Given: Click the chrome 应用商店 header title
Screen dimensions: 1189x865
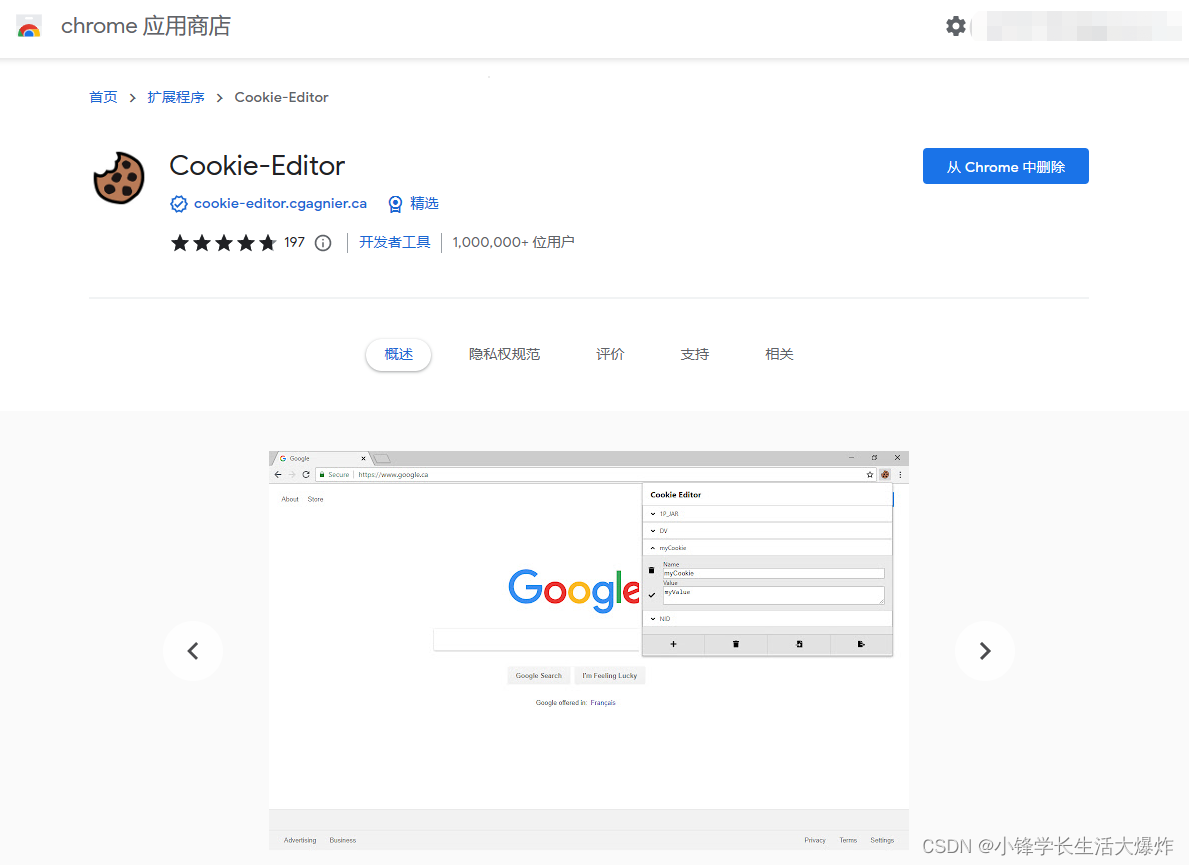Looking at the screenshot, I should (x=146, y=26).
